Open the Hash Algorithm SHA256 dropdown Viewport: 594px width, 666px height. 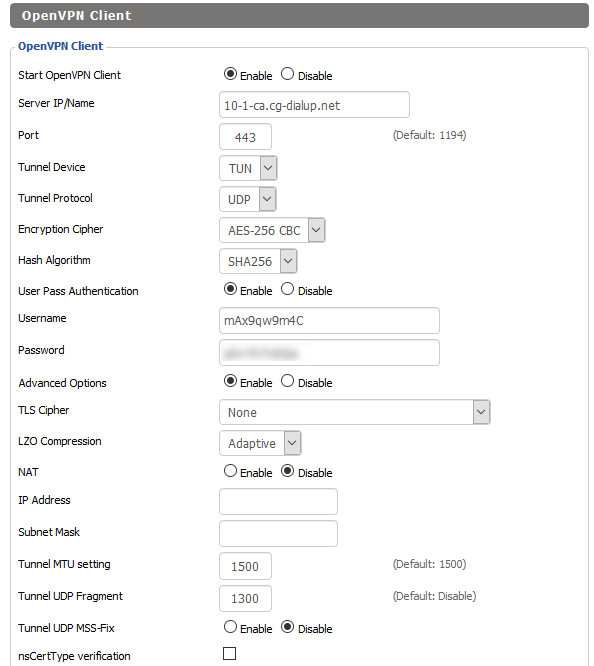tap(258, 261)
